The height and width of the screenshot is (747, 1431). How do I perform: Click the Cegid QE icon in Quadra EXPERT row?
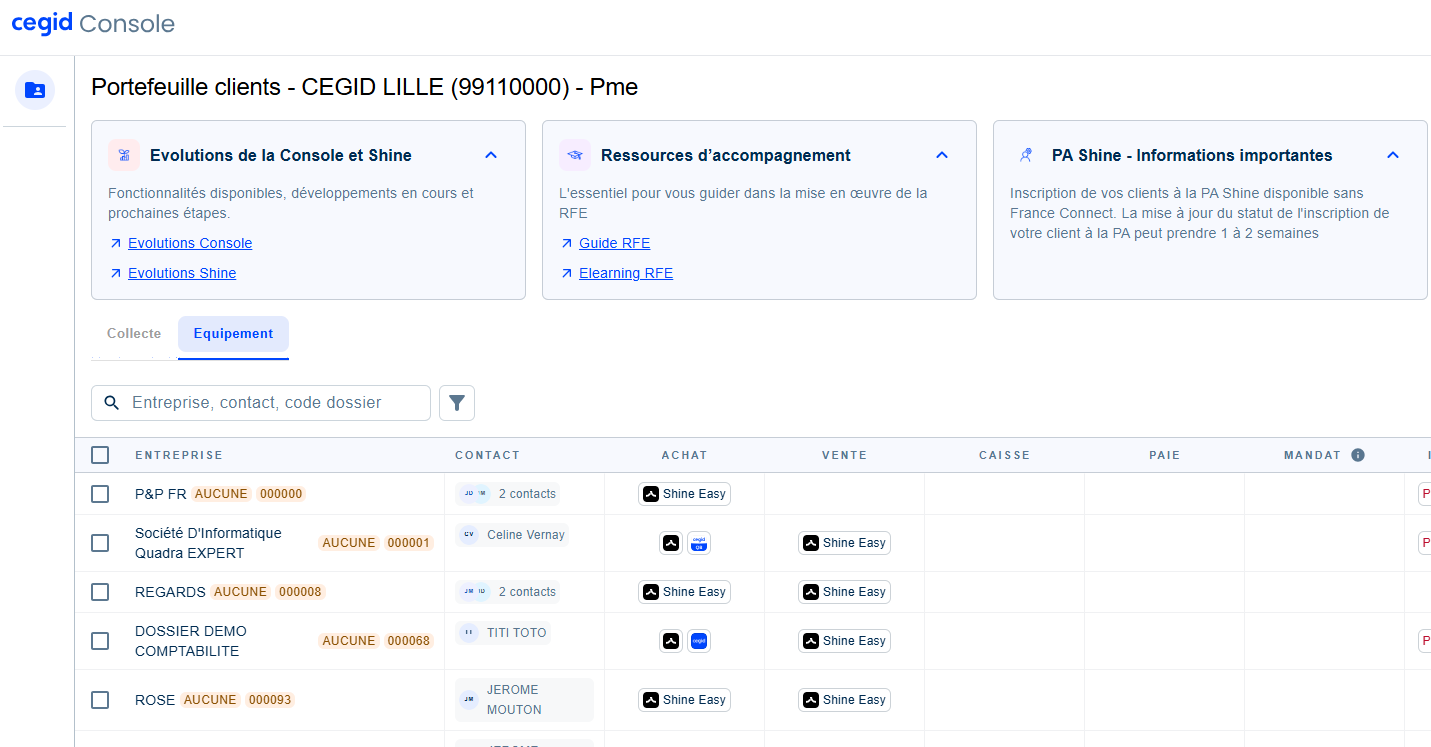[x=699, y=543]
